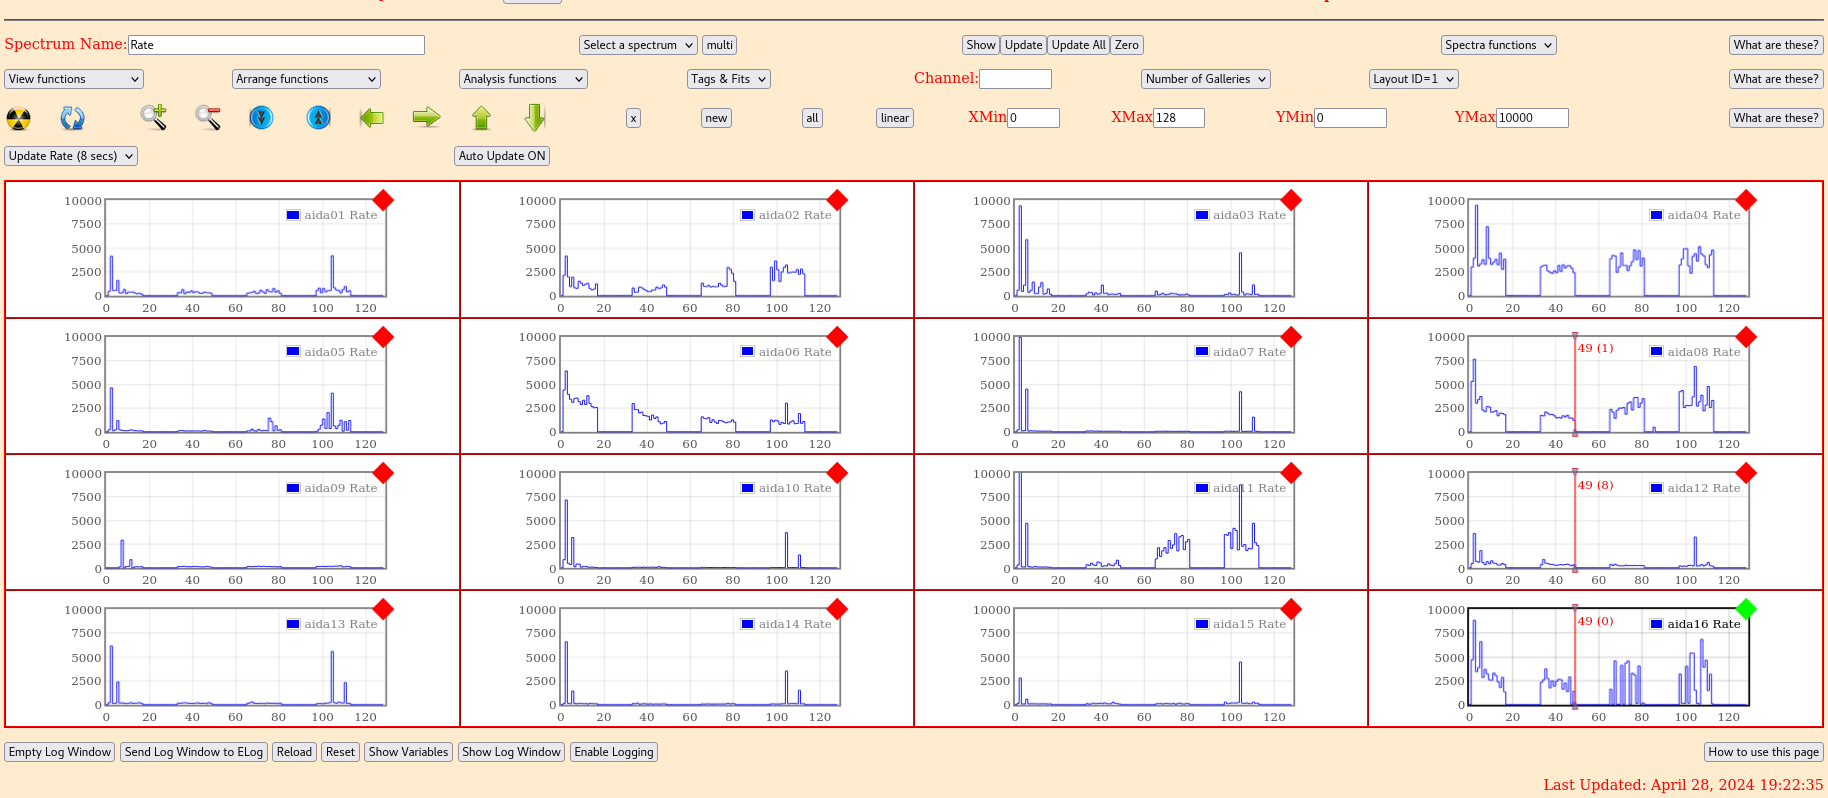Open the View functions dropdown
This screenshot has height=798, width=1828.
point(74,79)
